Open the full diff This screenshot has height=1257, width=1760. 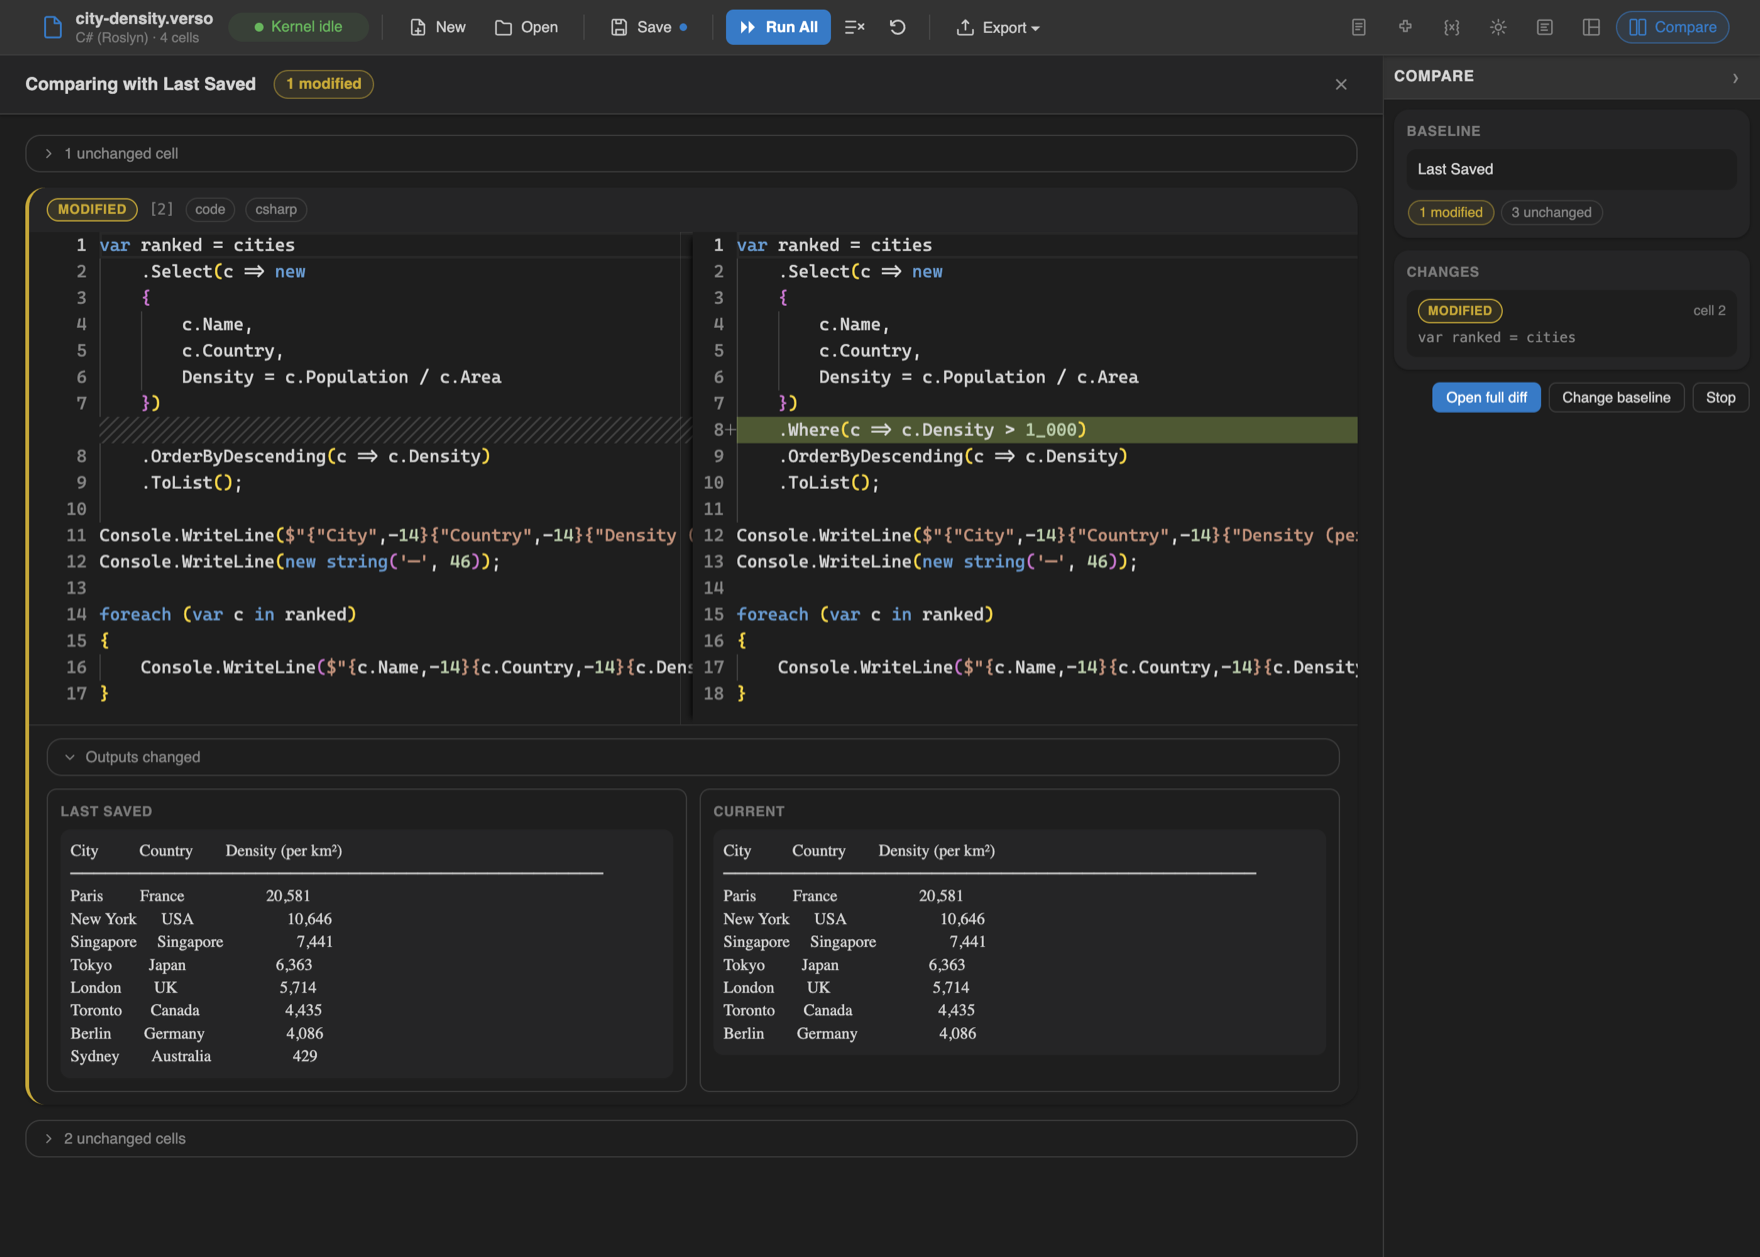click(x=1486, y=397)
